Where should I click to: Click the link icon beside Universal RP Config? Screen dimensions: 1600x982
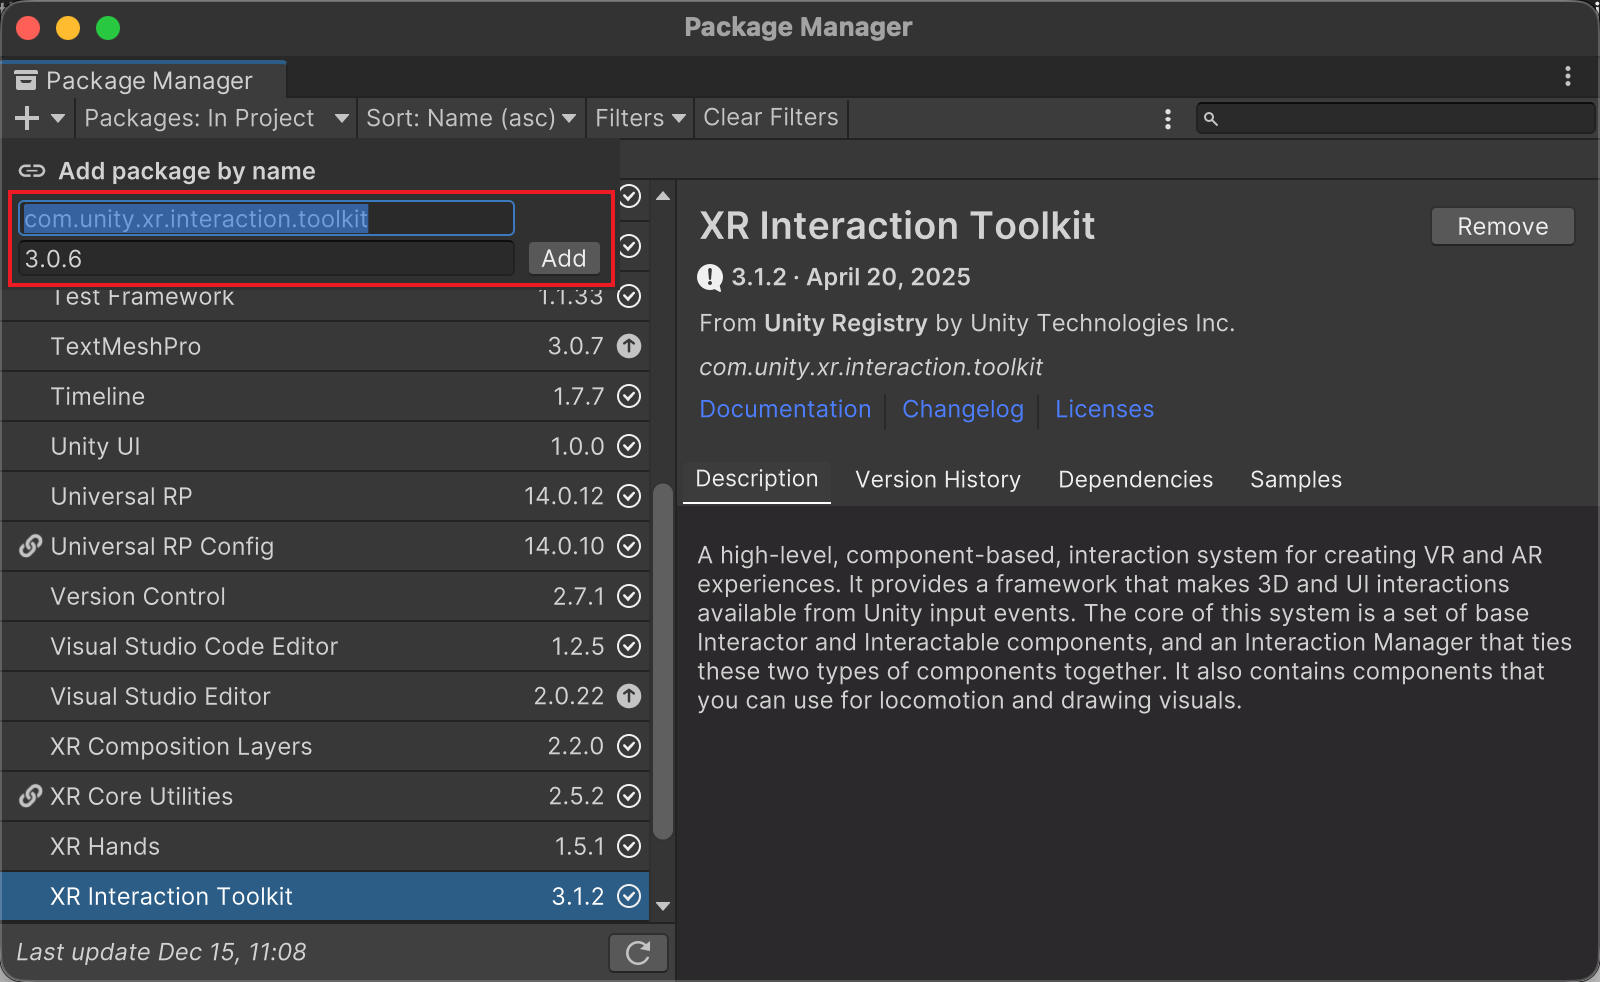31,546
